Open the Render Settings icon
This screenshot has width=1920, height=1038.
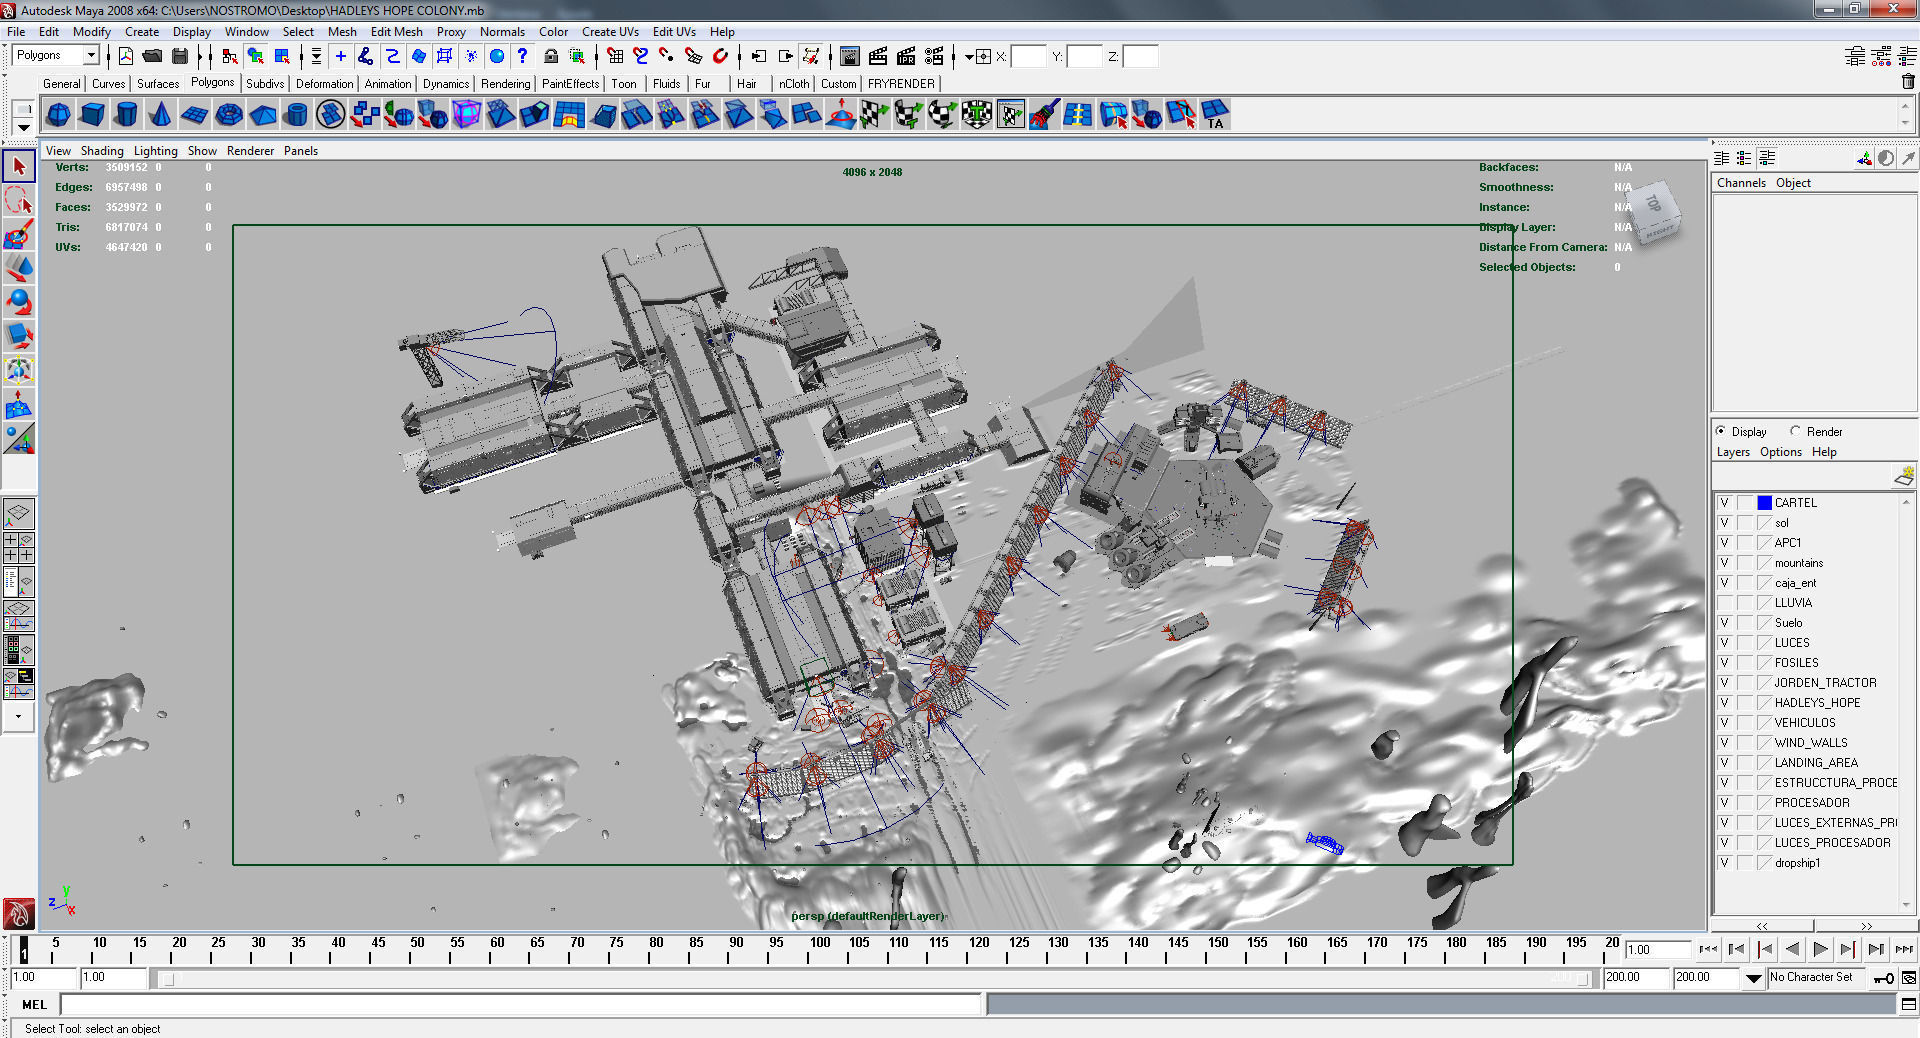click(934, 56)
